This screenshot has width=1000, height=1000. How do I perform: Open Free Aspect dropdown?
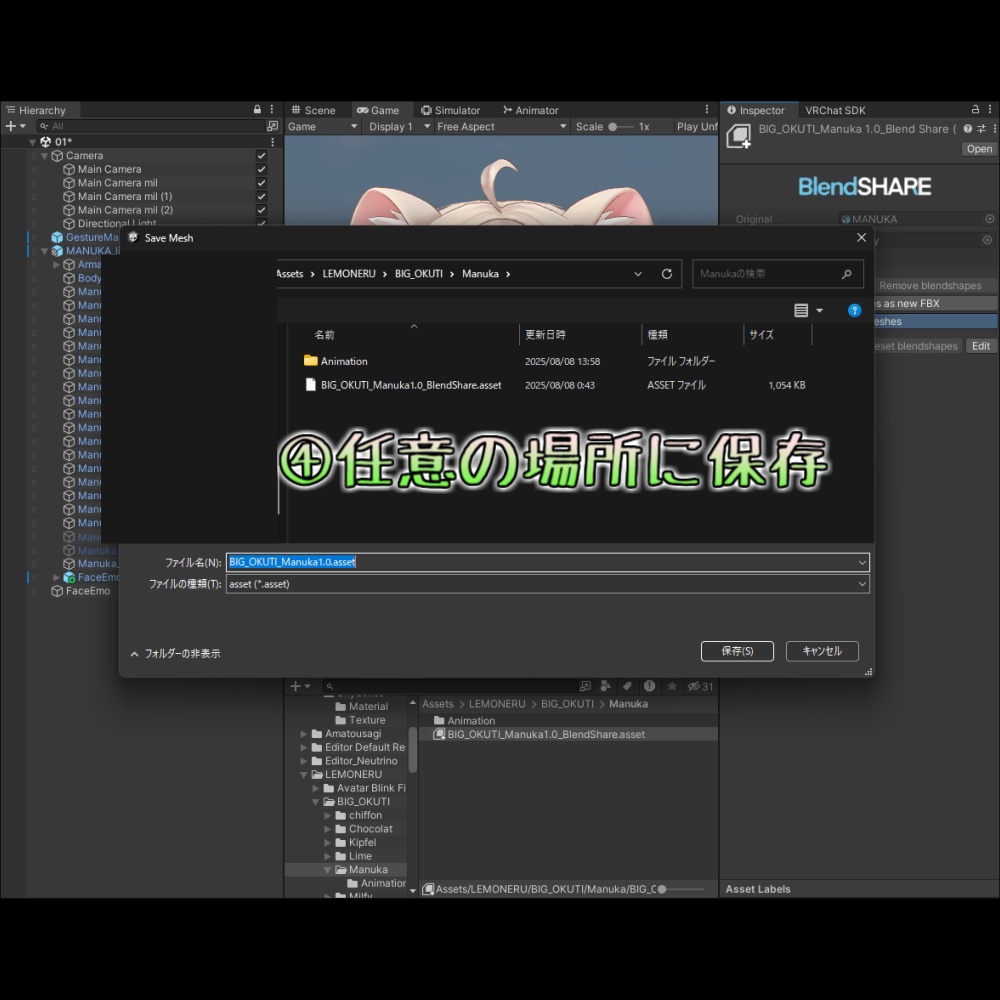[x=501, y=126]
